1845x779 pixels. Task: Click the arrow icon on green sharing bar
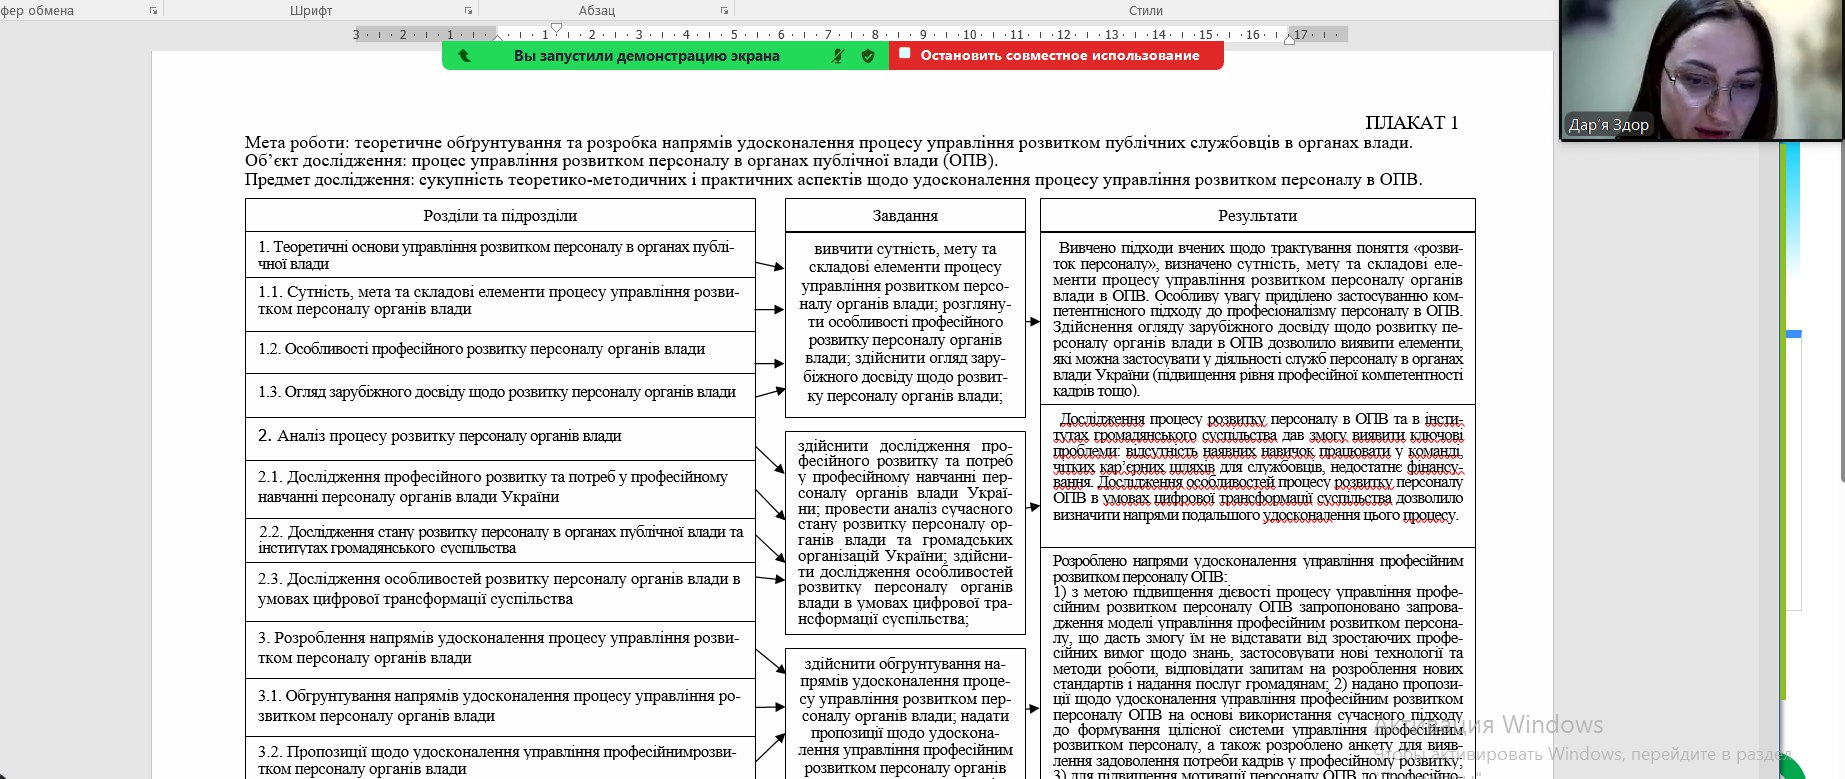(464, 56)
